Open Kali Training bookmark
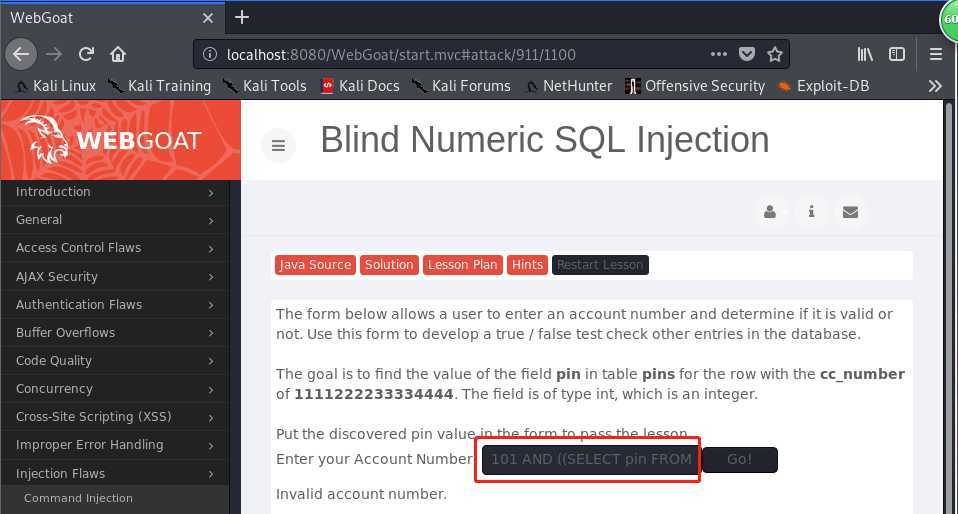The height and width of the screenshot is (514, 958). point(159,86)
